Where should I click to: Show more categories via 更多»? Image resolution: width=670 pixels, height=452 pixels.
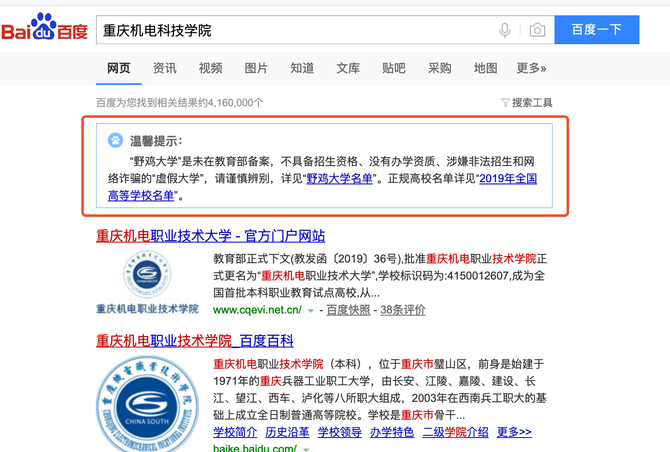click(531, 68)
